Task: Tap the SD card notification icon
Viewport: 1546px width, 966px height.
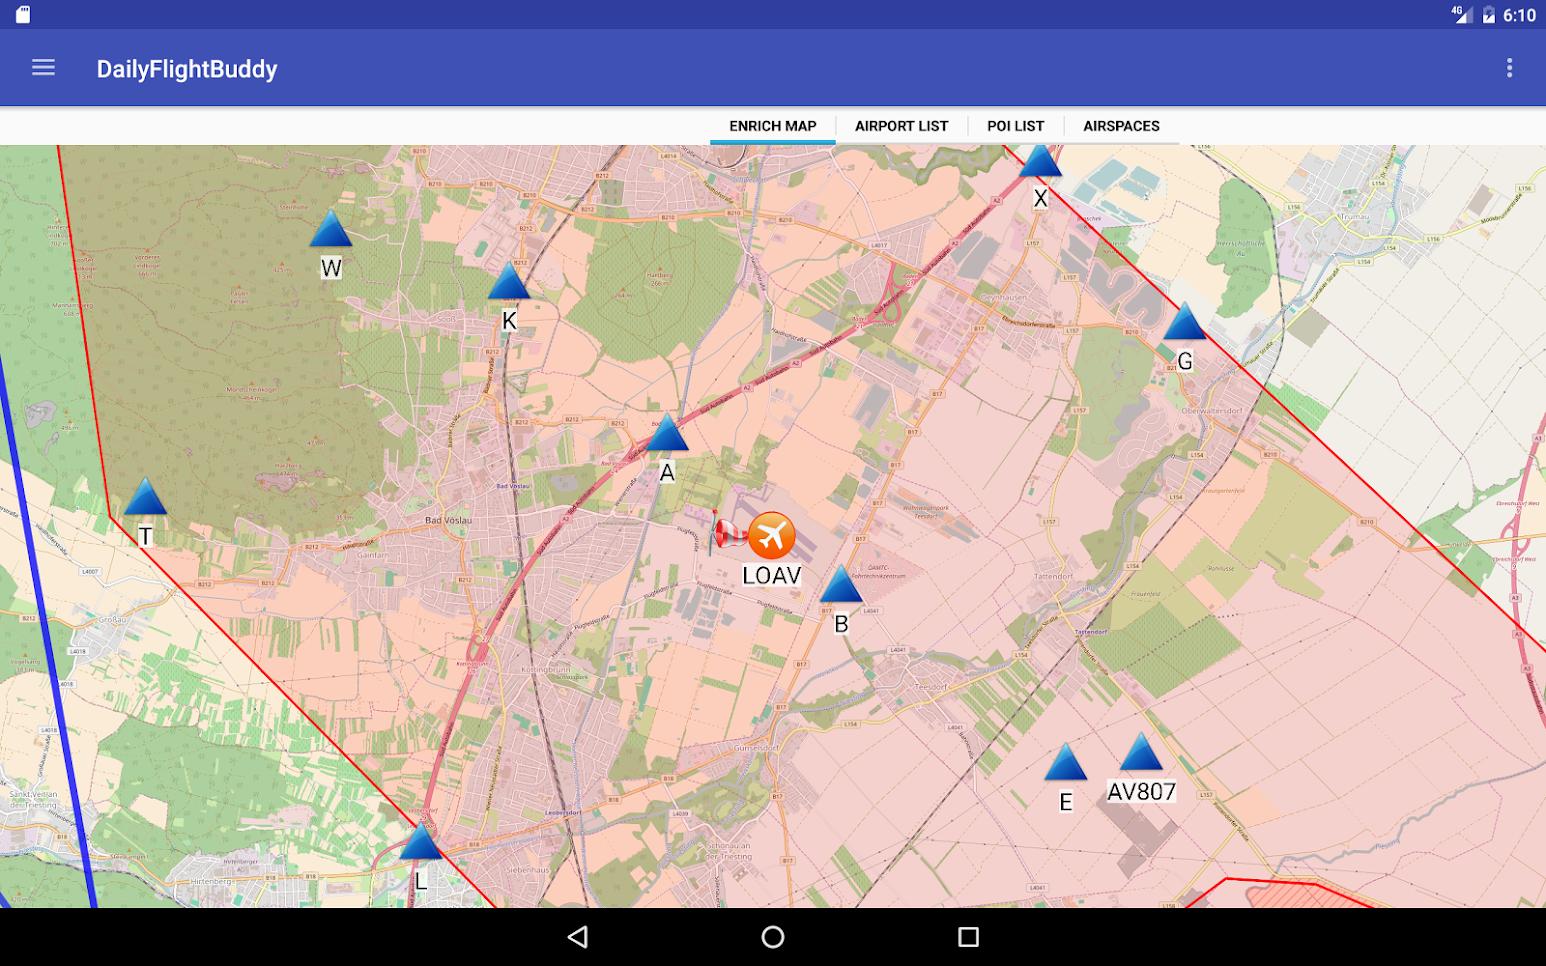Action: pos(23,15)
